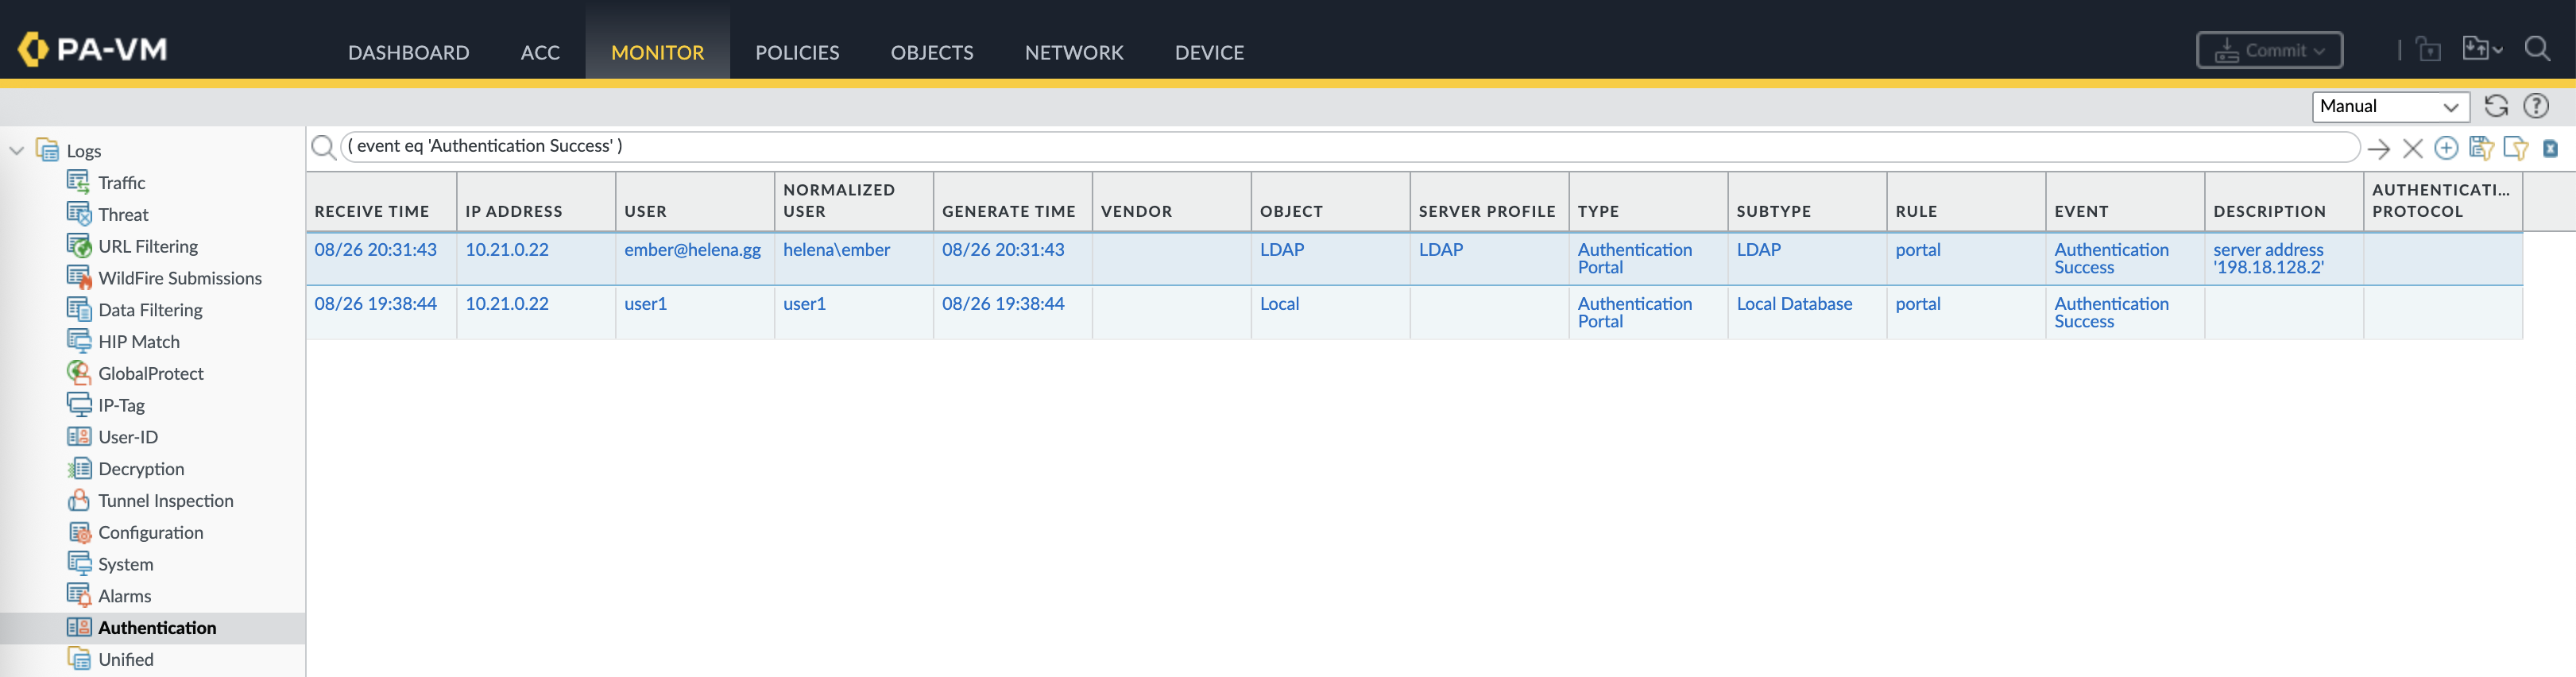This screenshot has width=2576, height=677.
Task: Open the help question mark icon
Action: tap(2535, 106)
